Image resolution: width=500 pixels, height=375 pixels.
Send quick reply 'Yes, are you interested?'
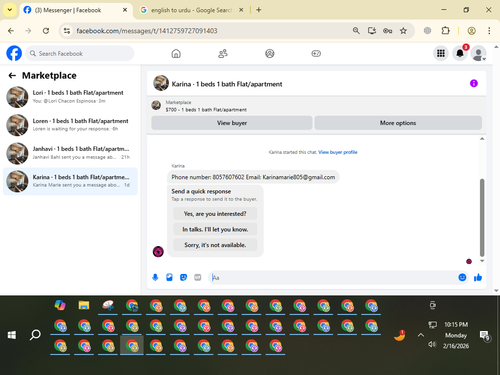click(x=215, y=214)
